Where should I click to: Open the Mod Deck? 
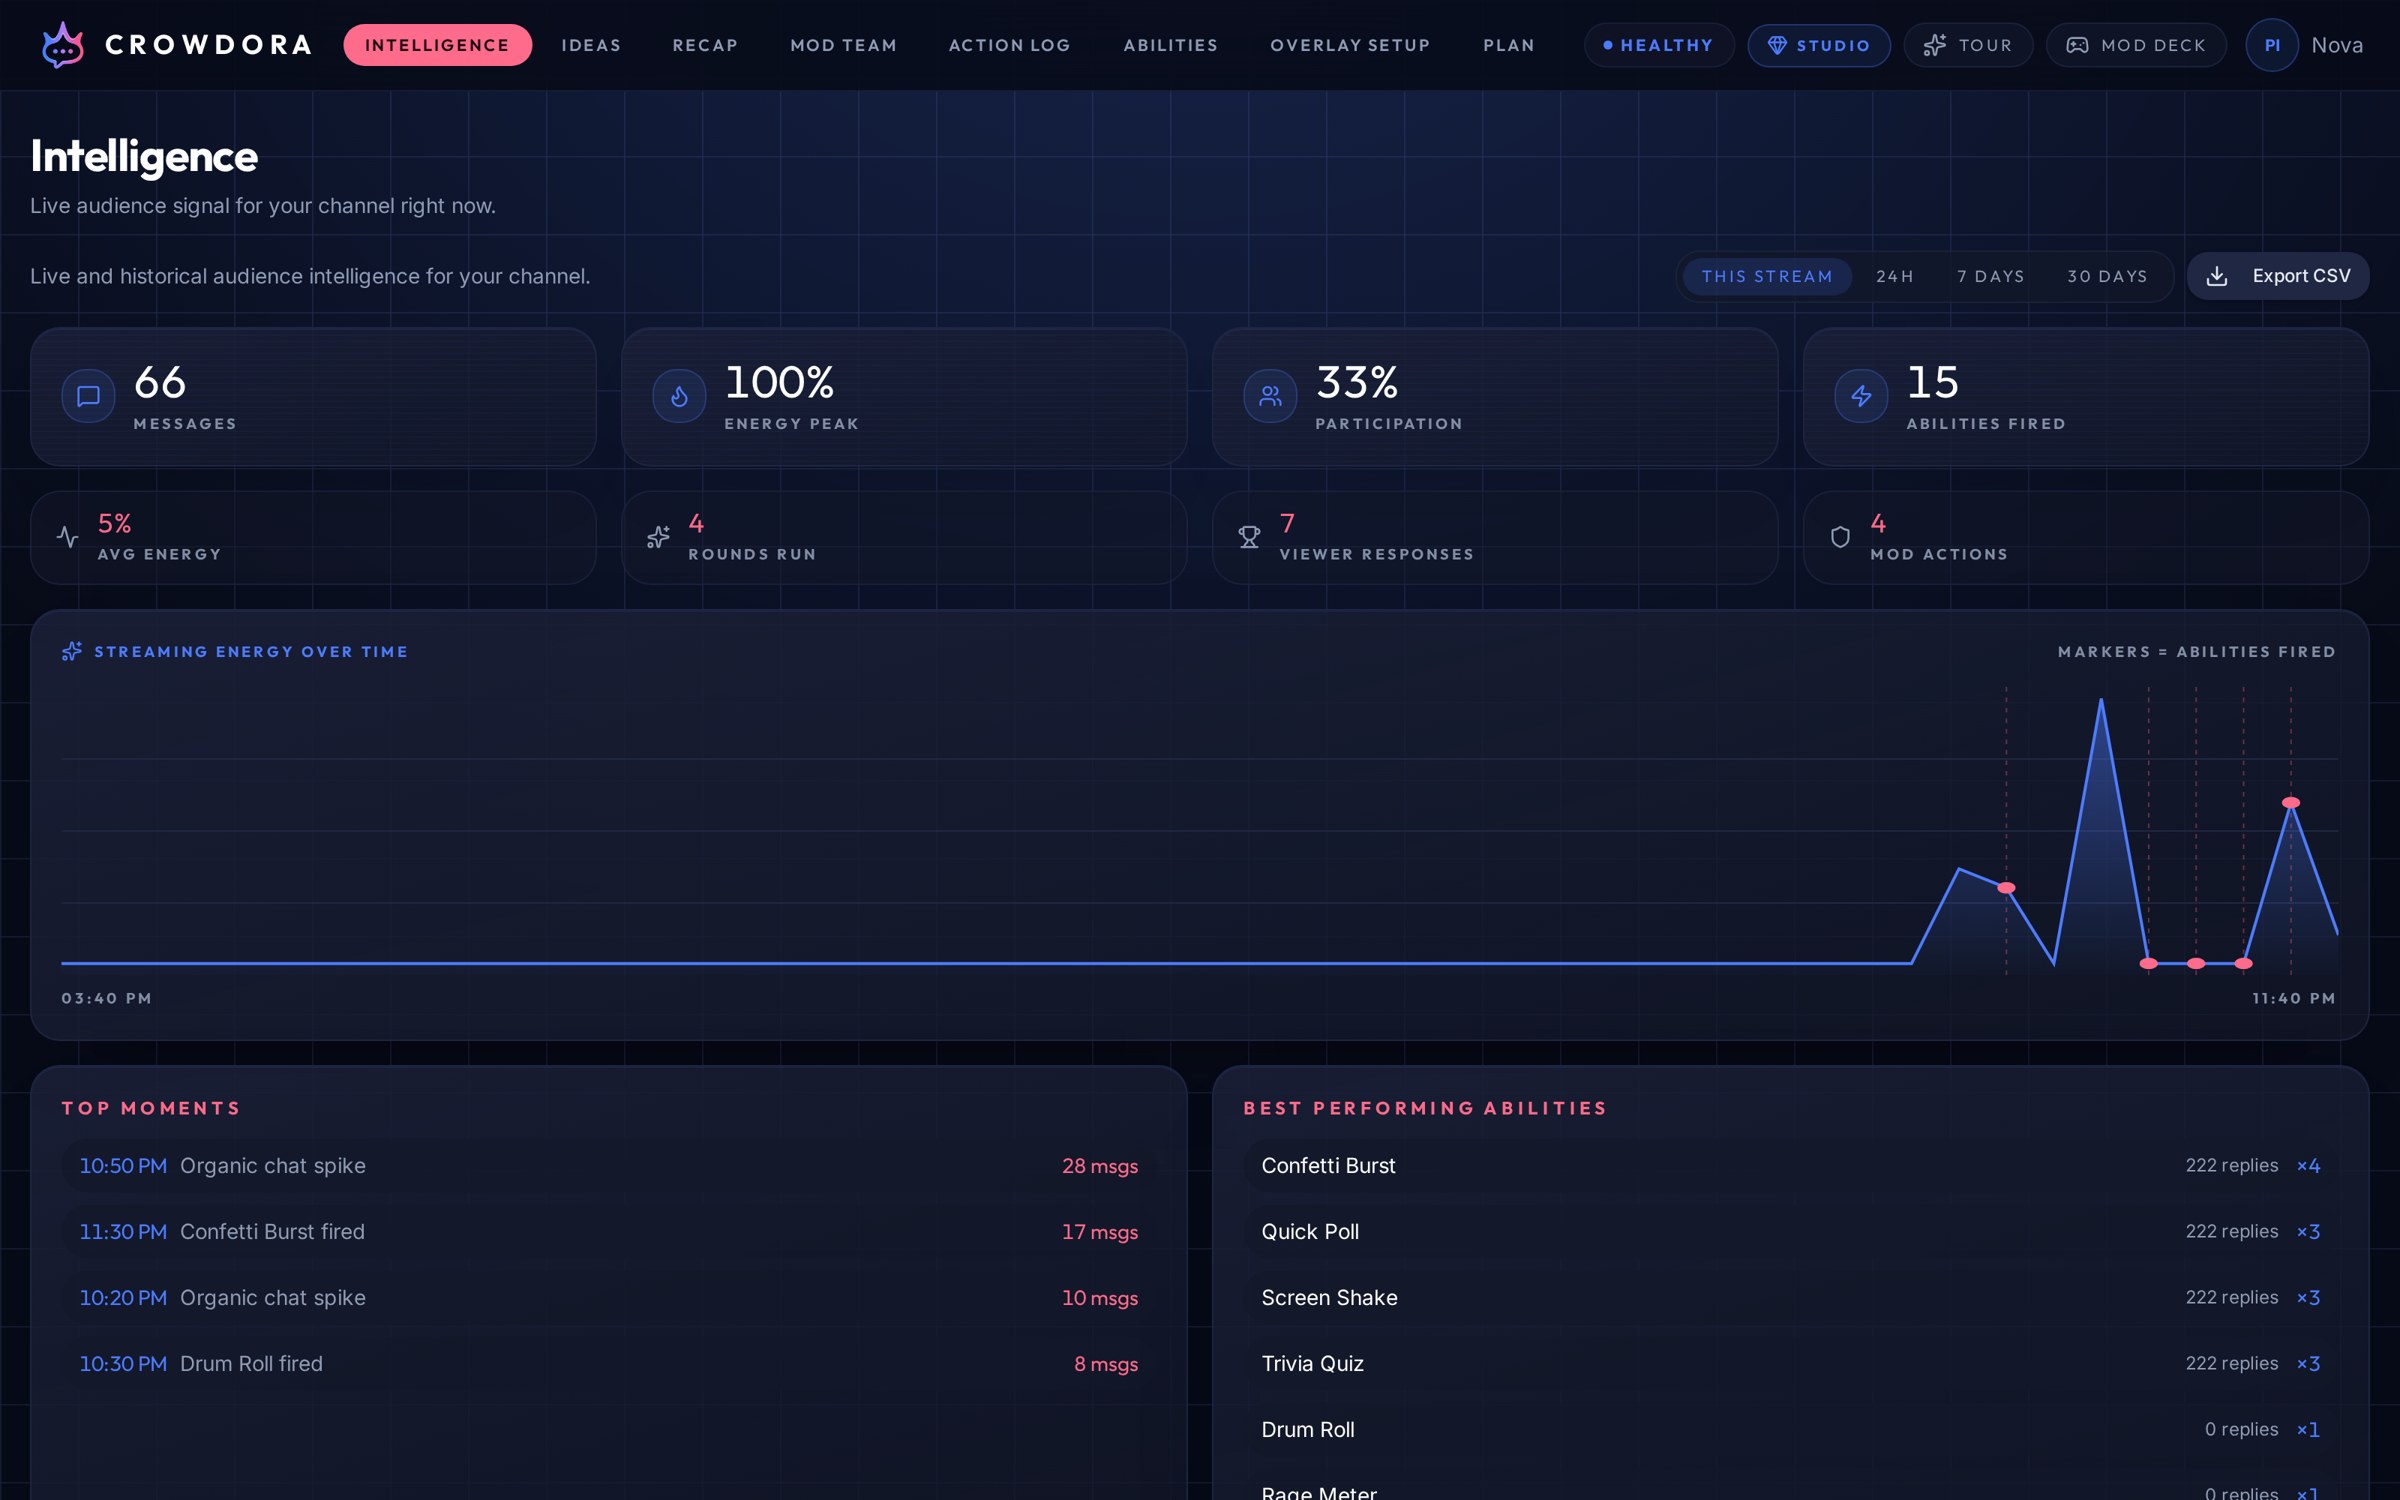(x=2136, y=45)
